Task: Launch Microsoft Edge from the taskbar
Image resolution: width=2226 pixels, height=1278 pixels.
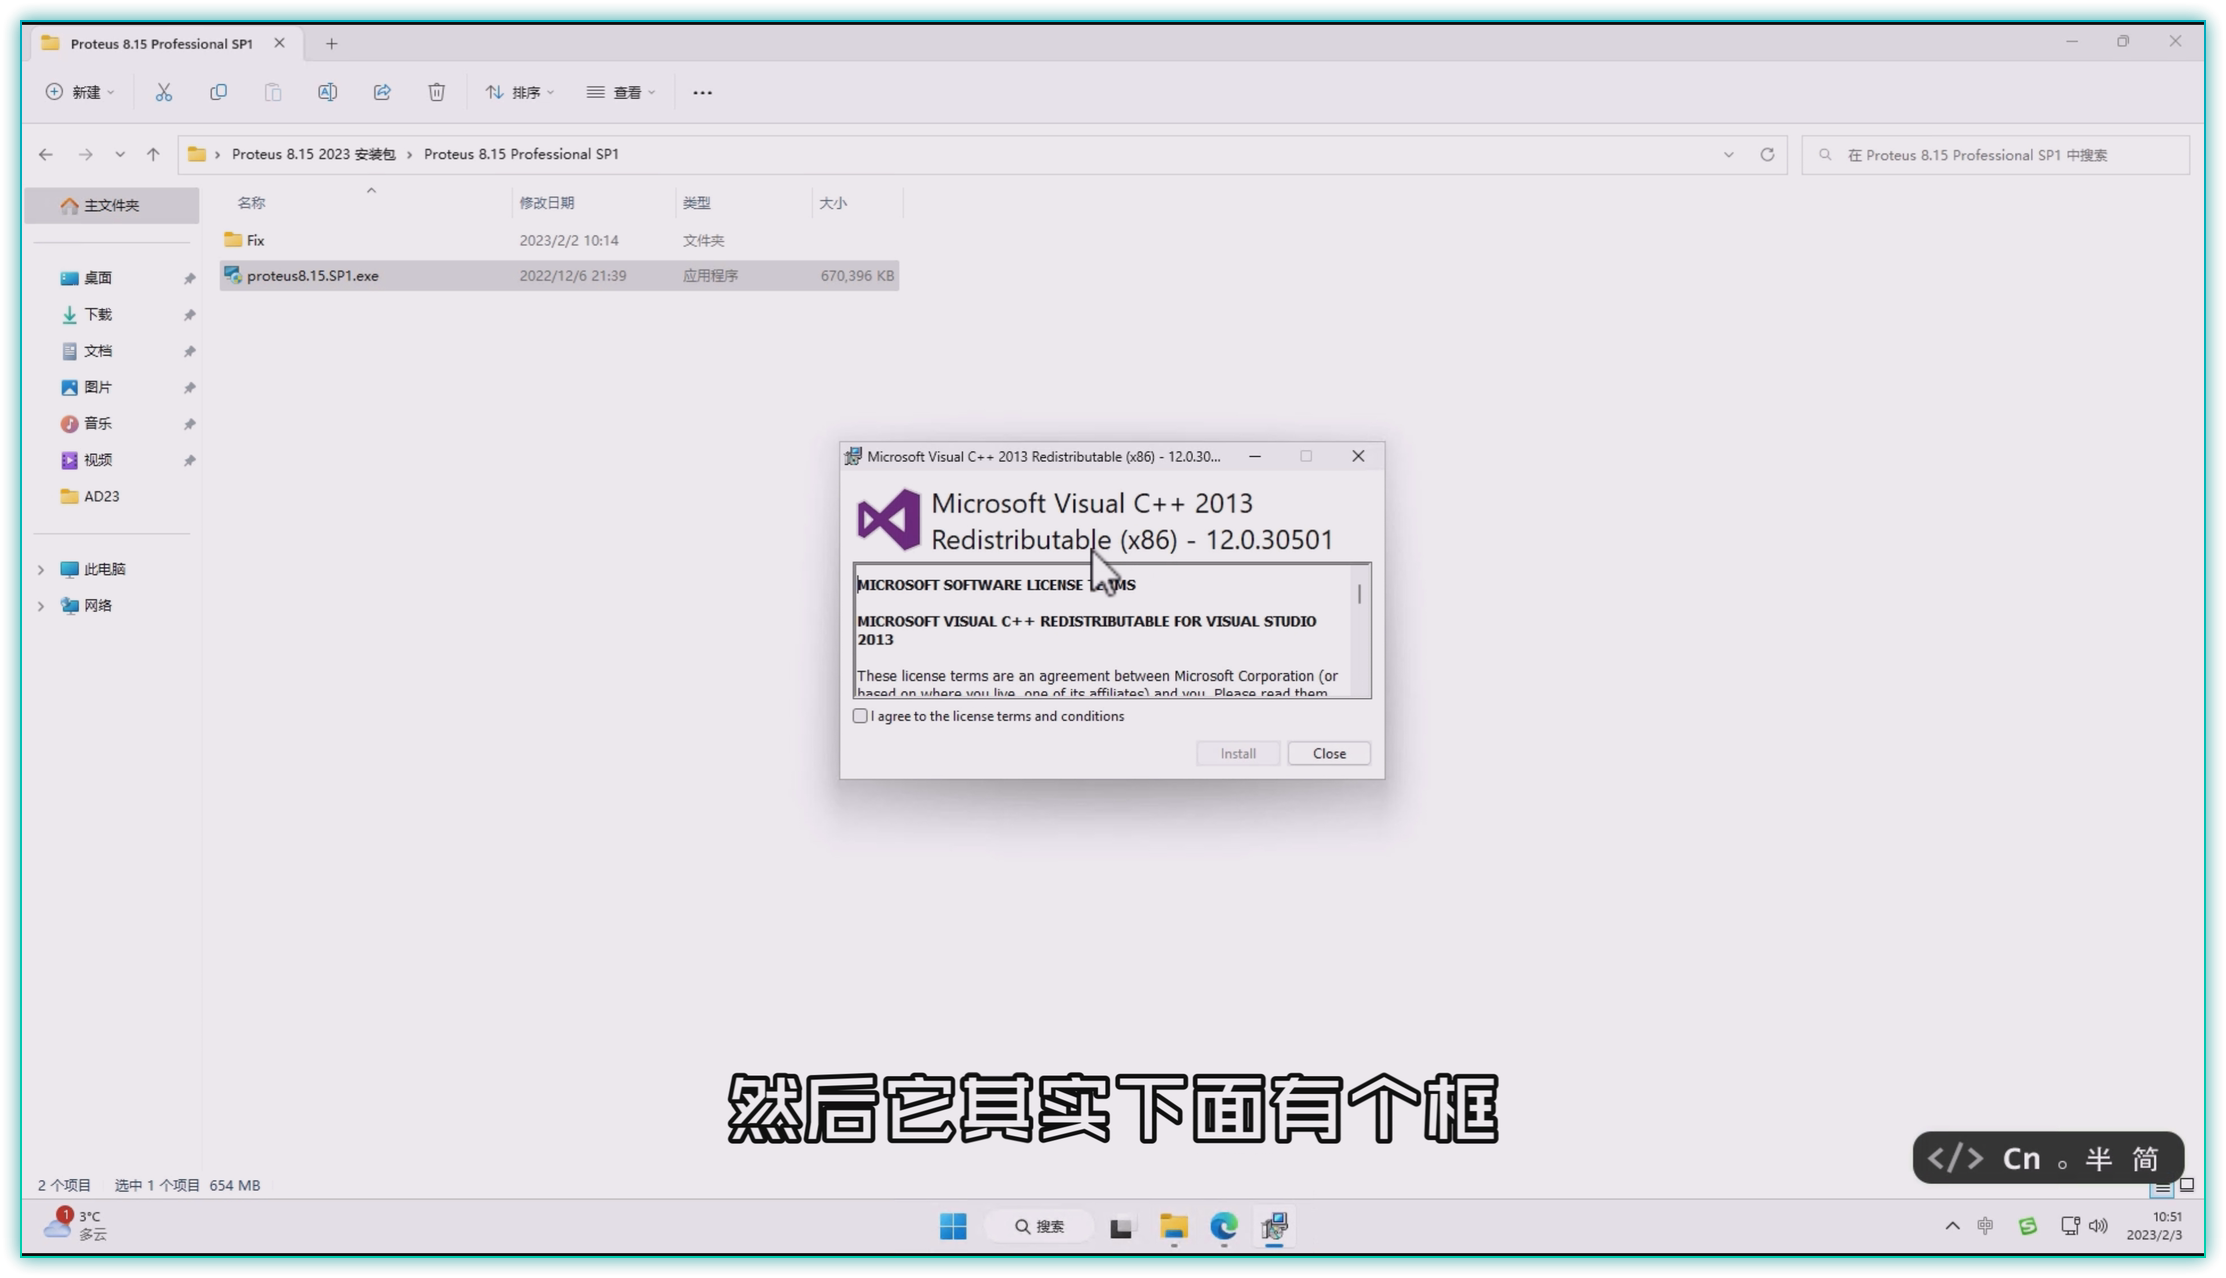Action: (1223, 1226)
